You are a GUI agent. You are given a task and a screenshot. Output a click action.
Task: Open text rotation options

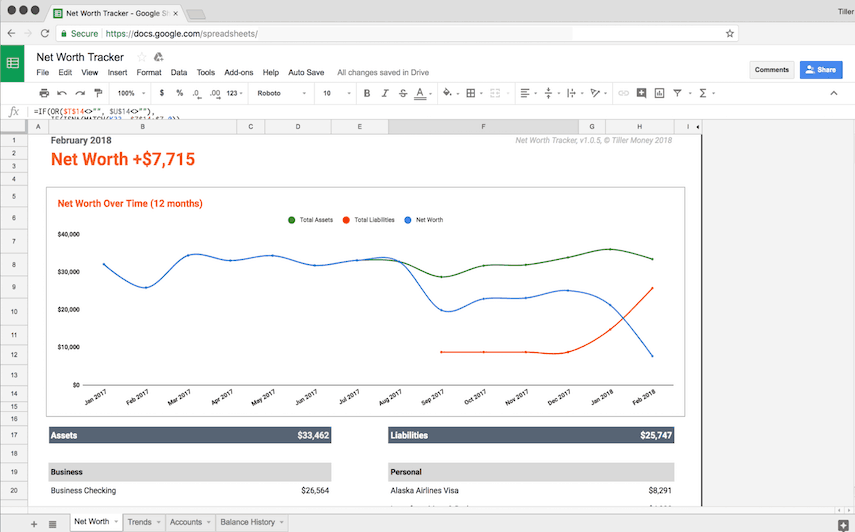[598, 93]
